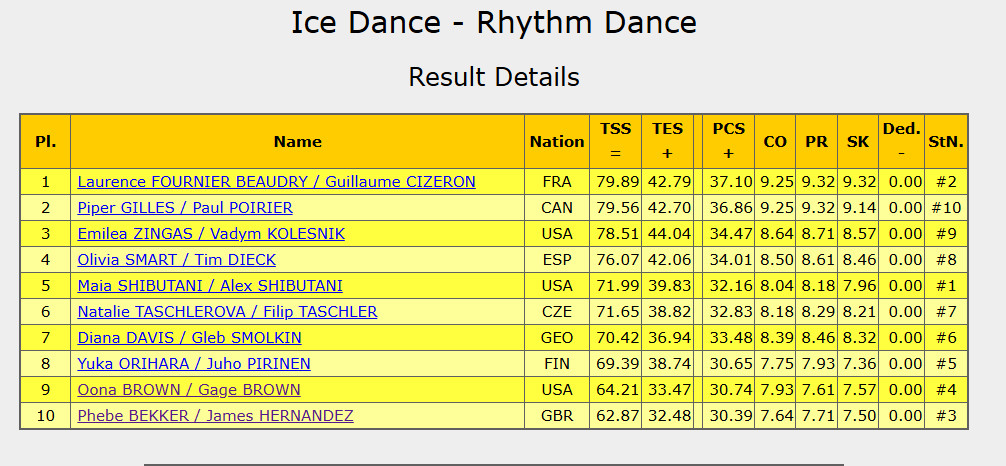Screen dimensions: 1006x466
Task: Open Phebe Bekker / James Hernandez link
Action: pyautogui.click(x=215, y=416)
